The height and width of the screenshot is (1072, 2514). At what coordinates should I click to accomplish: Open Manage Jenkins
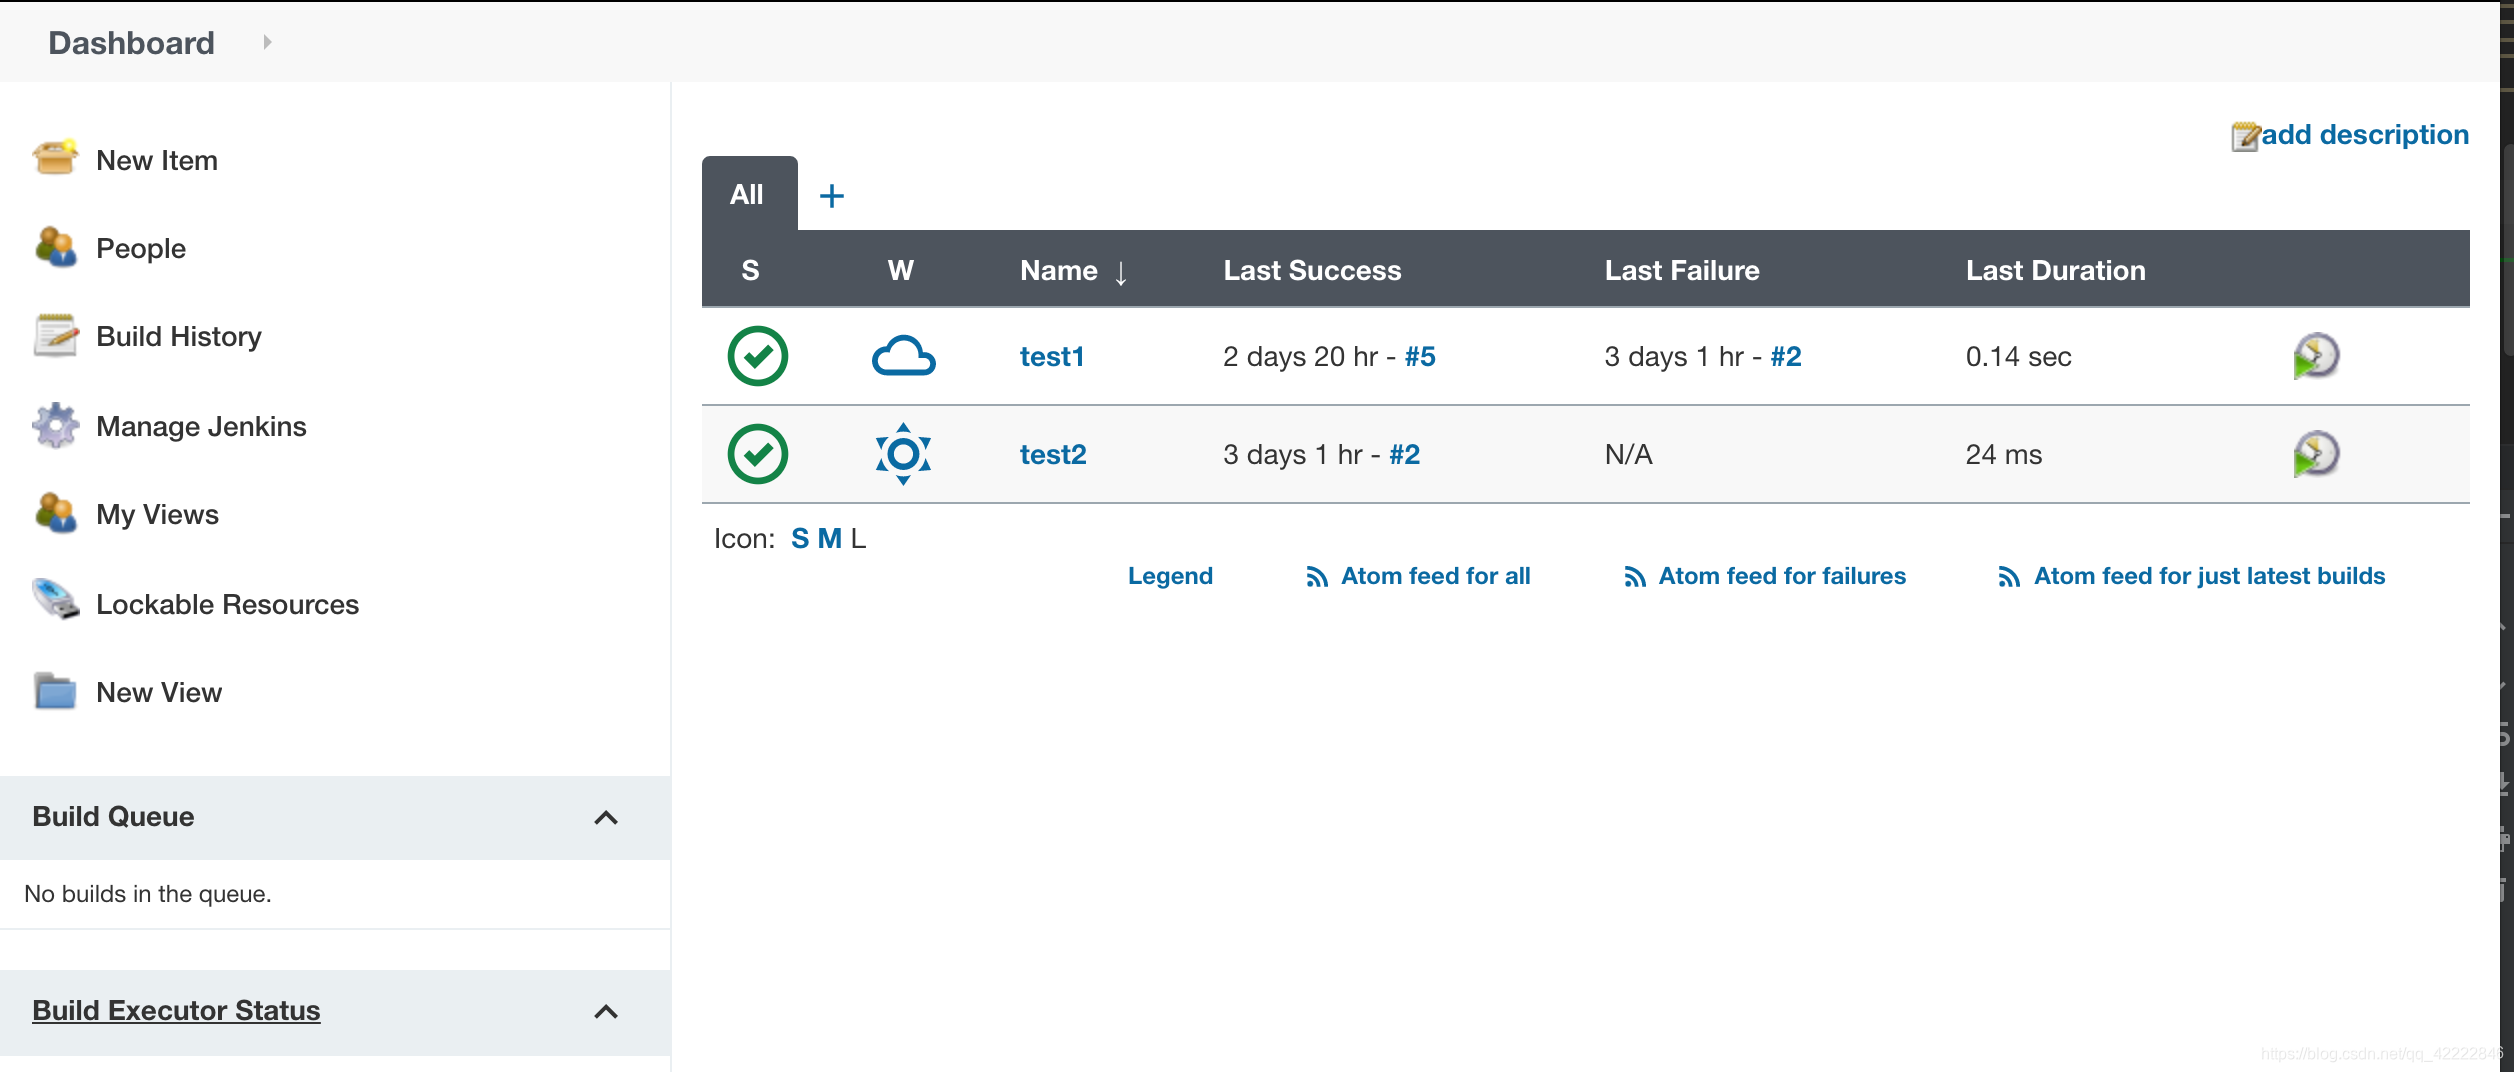coord(201,426)
